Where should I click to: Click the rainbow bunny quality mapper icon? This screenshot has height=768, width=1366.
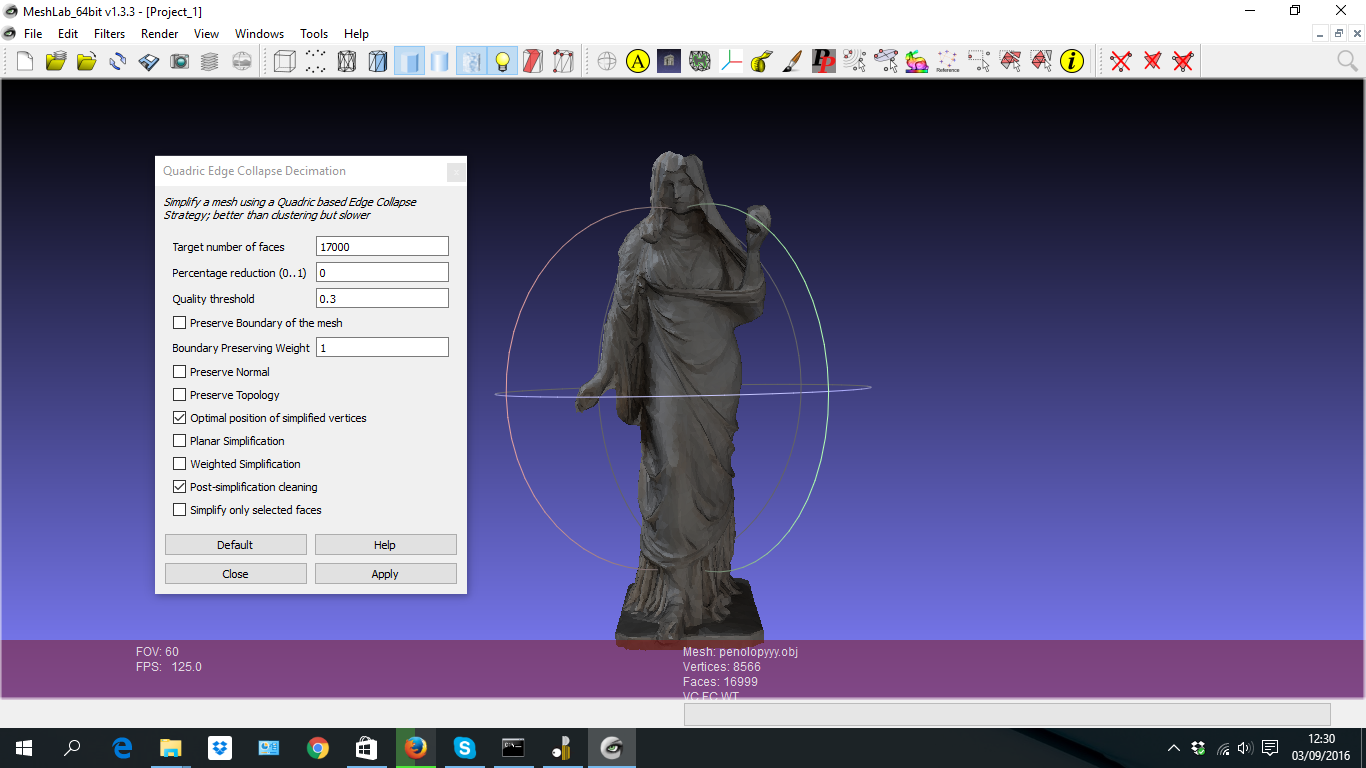coord(916,62)
